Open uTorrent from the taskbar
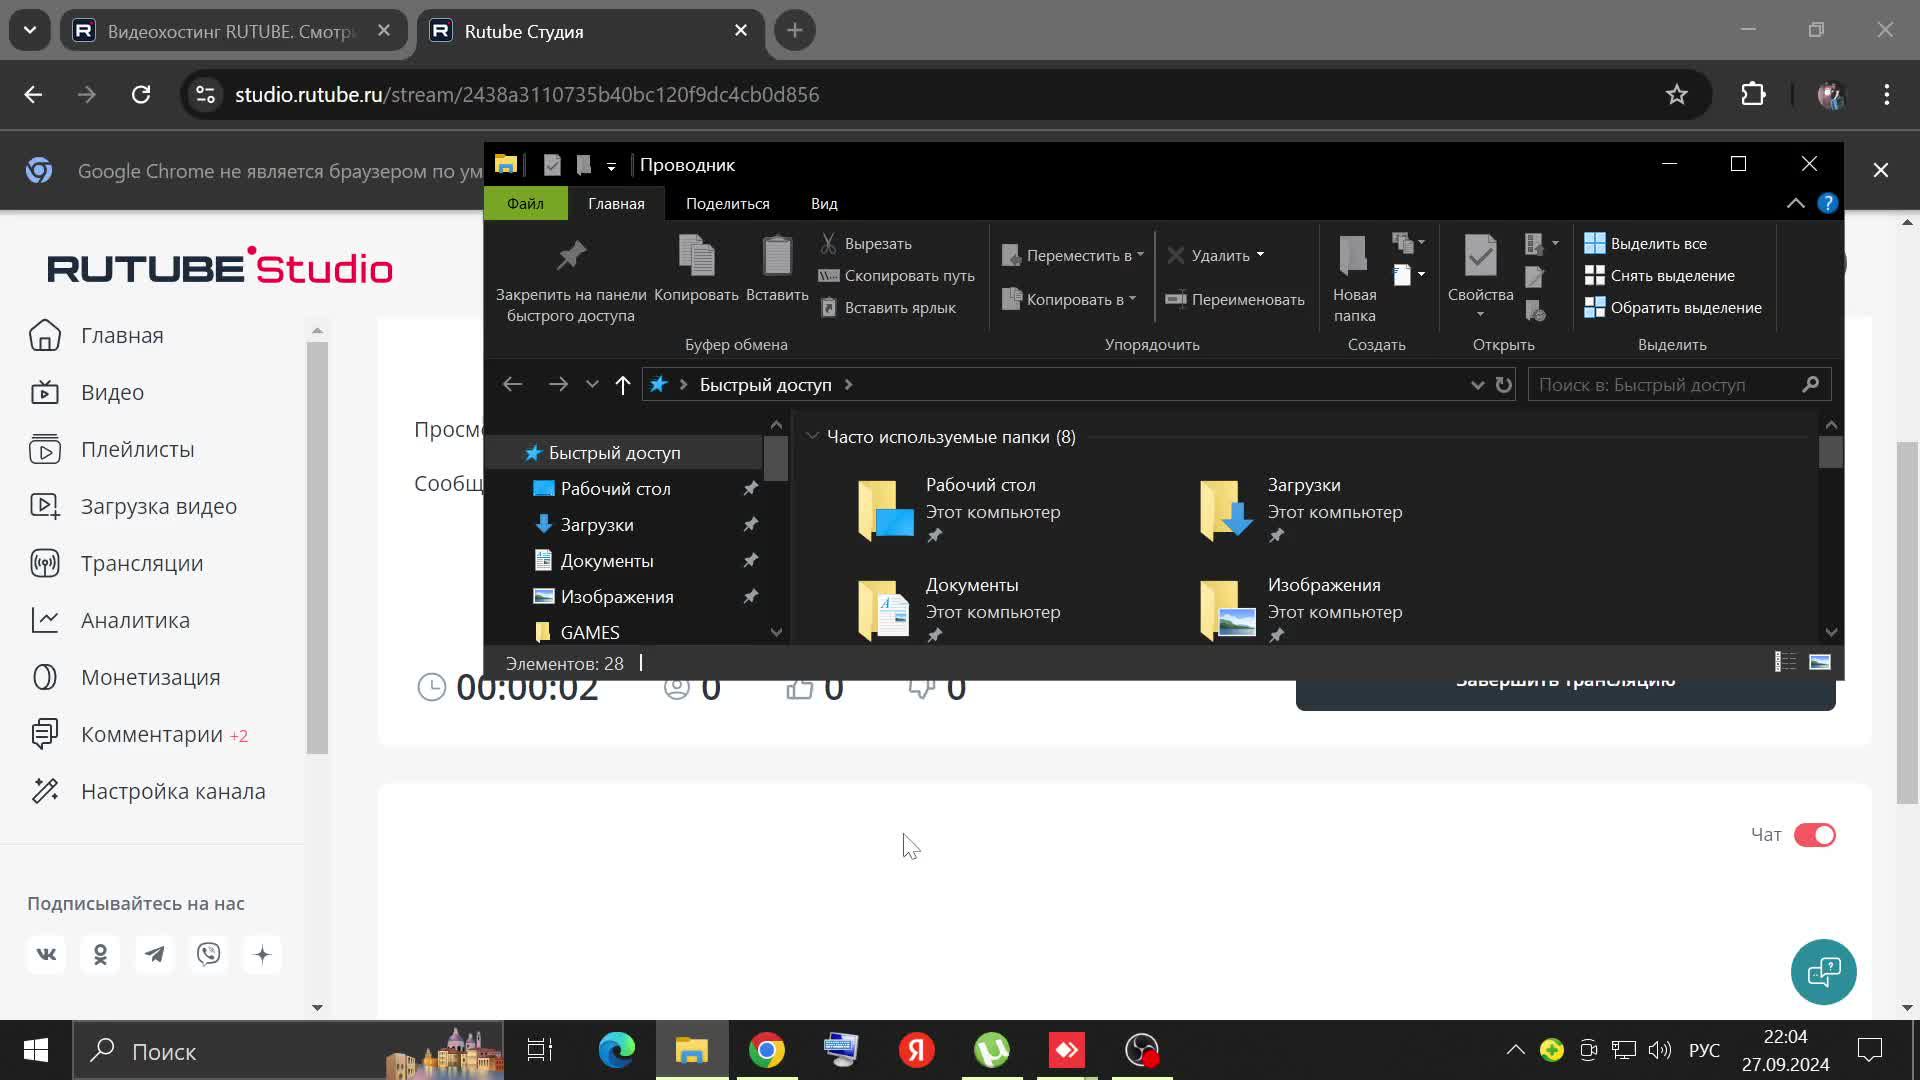This screenshot has height=1080, width=1920. coord(991,1050)
